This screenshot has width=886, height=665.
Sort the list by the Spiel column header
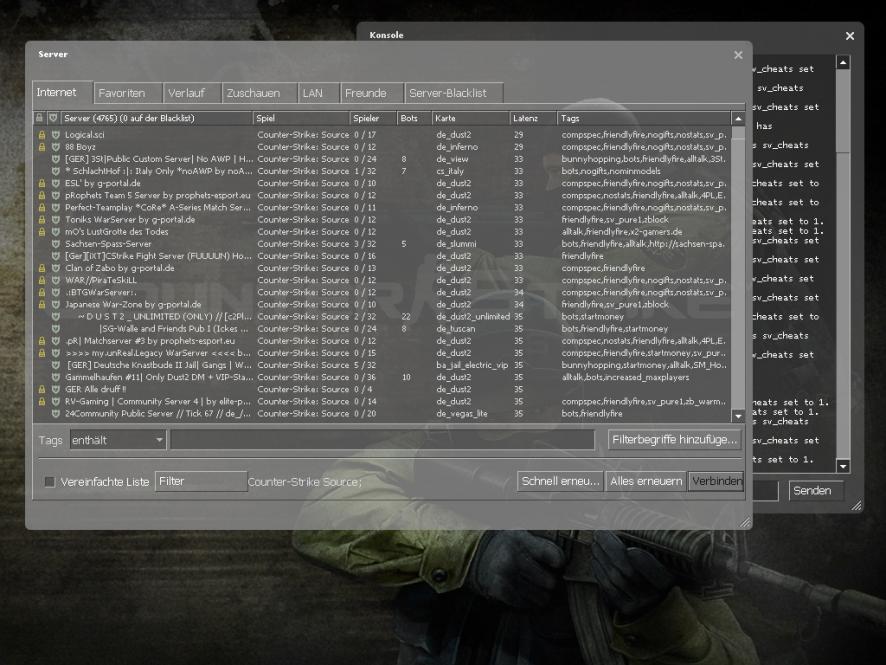click(x=301, y=118)
